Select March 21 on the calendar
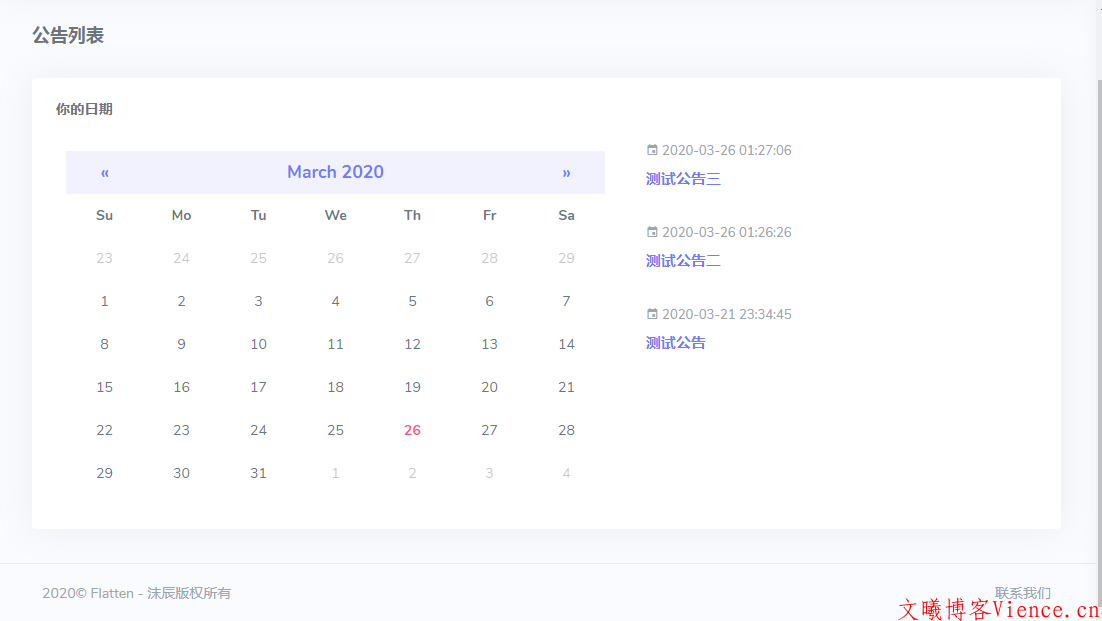 pyautogui.click(x=566, y=387)
